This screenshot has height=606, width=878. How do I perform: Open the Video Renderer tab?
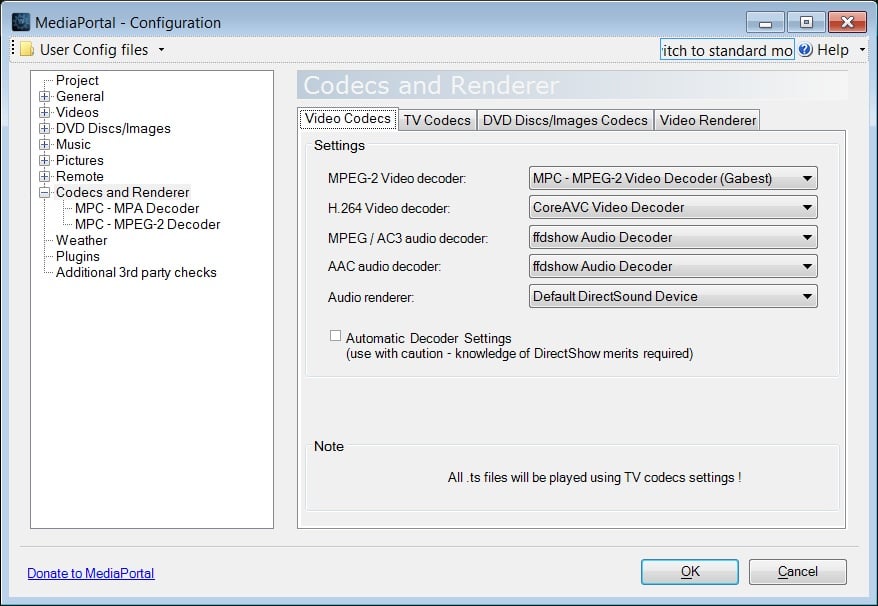point(707,120)
